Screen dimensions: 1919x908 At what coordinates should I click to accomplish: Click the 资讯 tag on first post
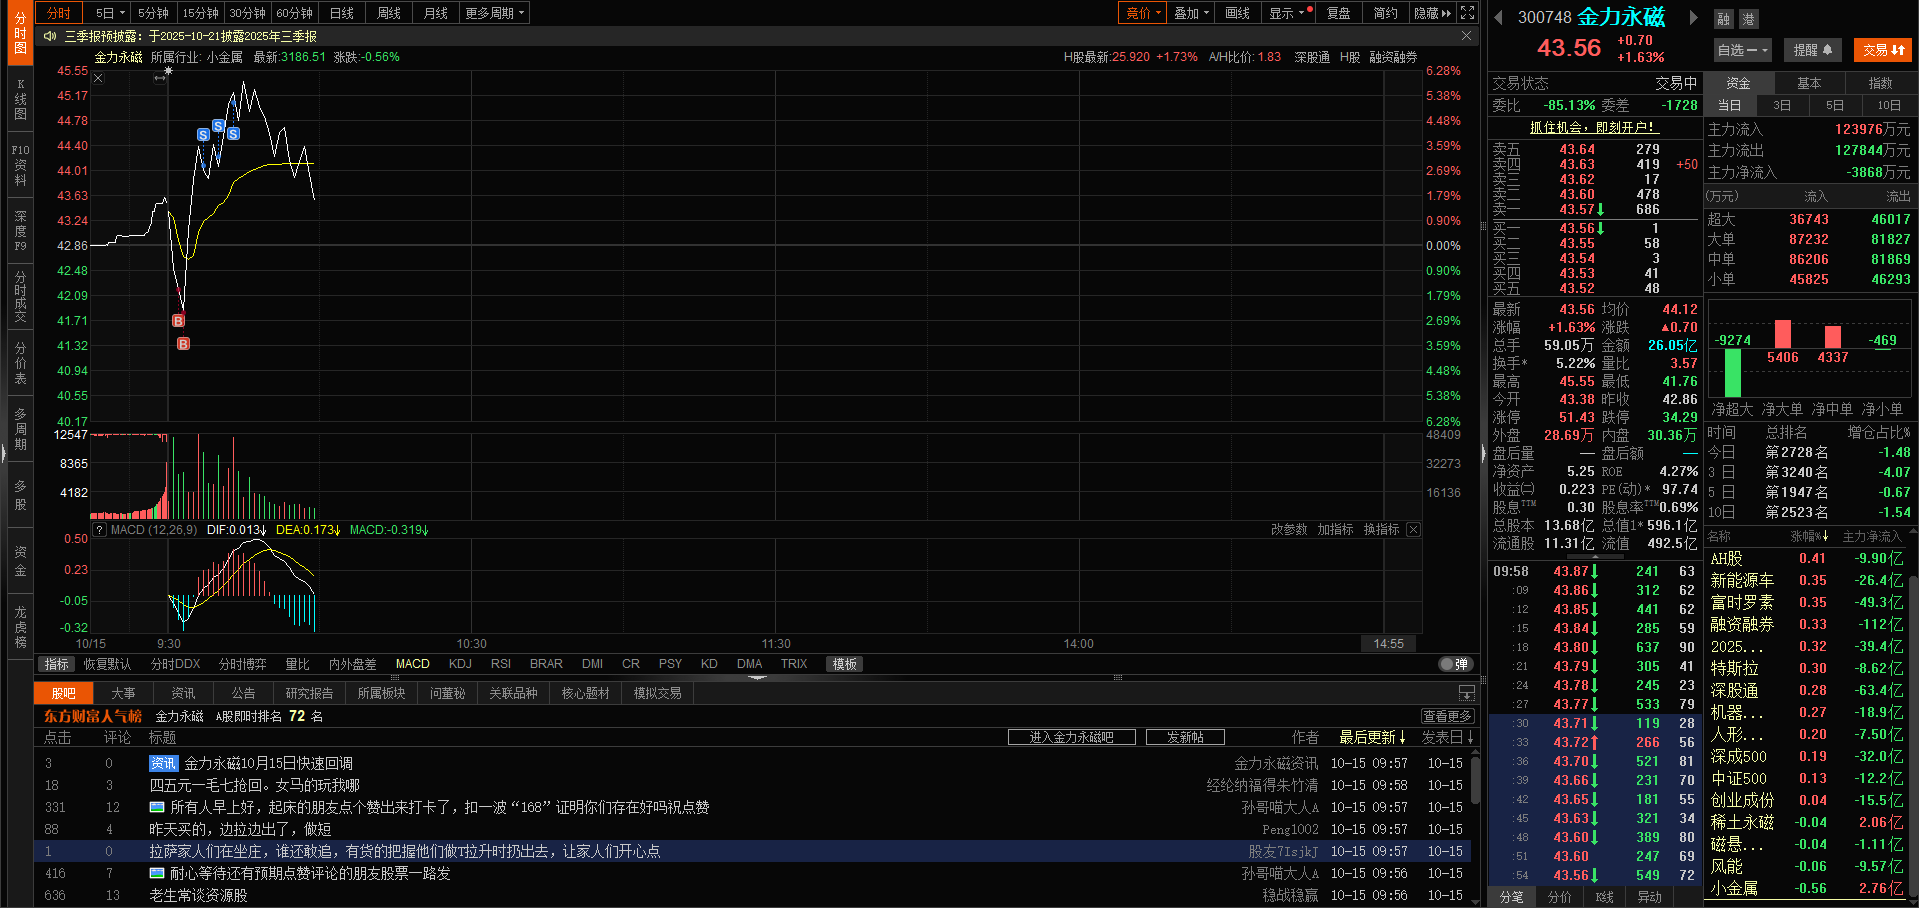[163, 763]
